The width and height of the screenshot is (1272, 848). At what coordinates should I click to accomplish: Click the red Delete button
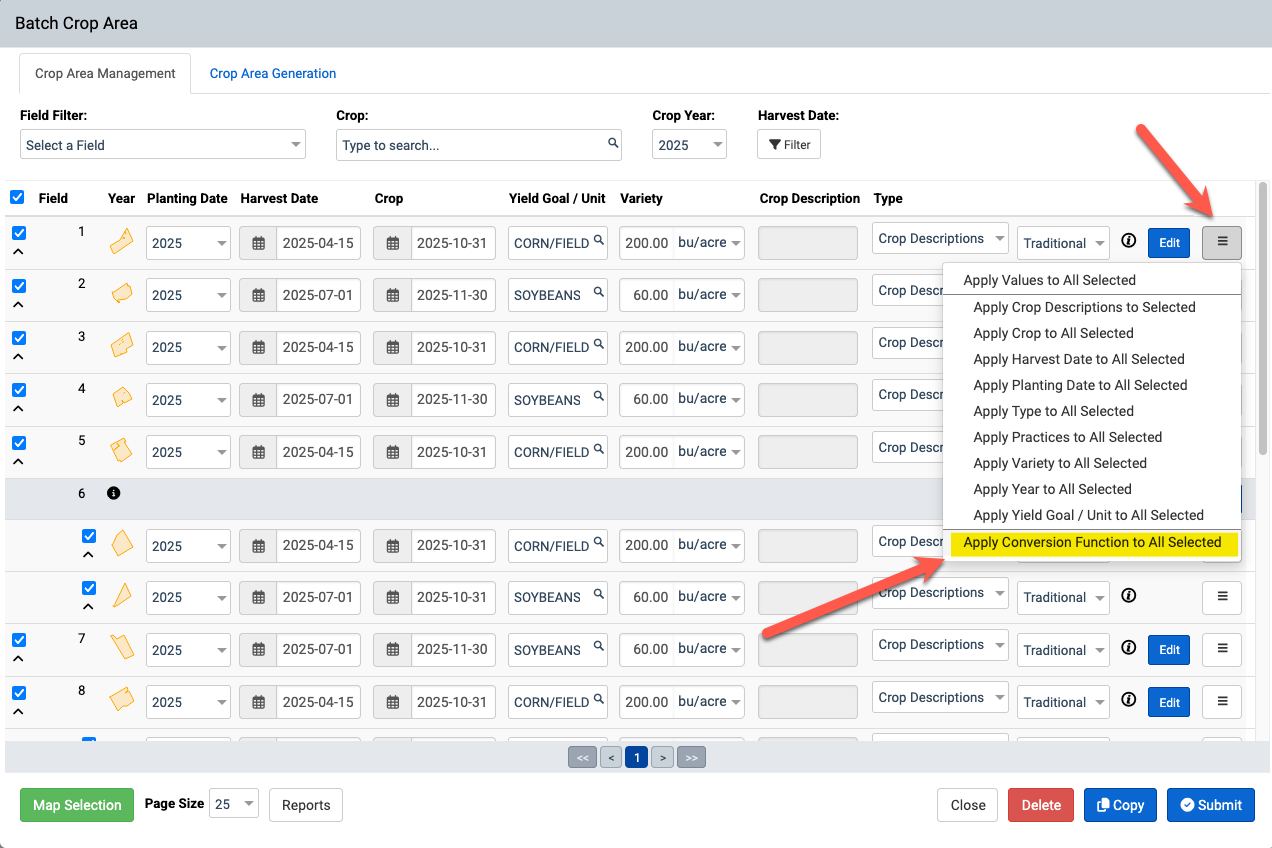(1041, 805)
